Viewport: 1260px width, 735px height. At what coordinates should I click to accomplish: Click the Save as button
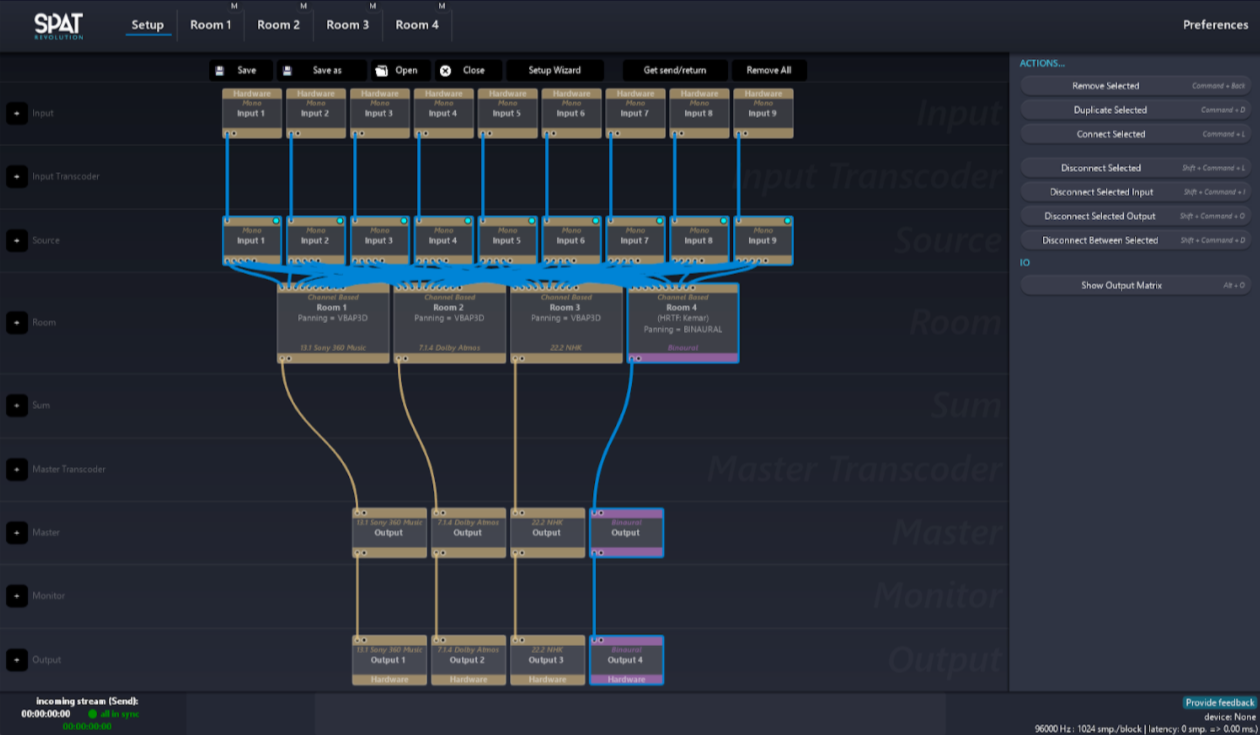pos(322,71)
